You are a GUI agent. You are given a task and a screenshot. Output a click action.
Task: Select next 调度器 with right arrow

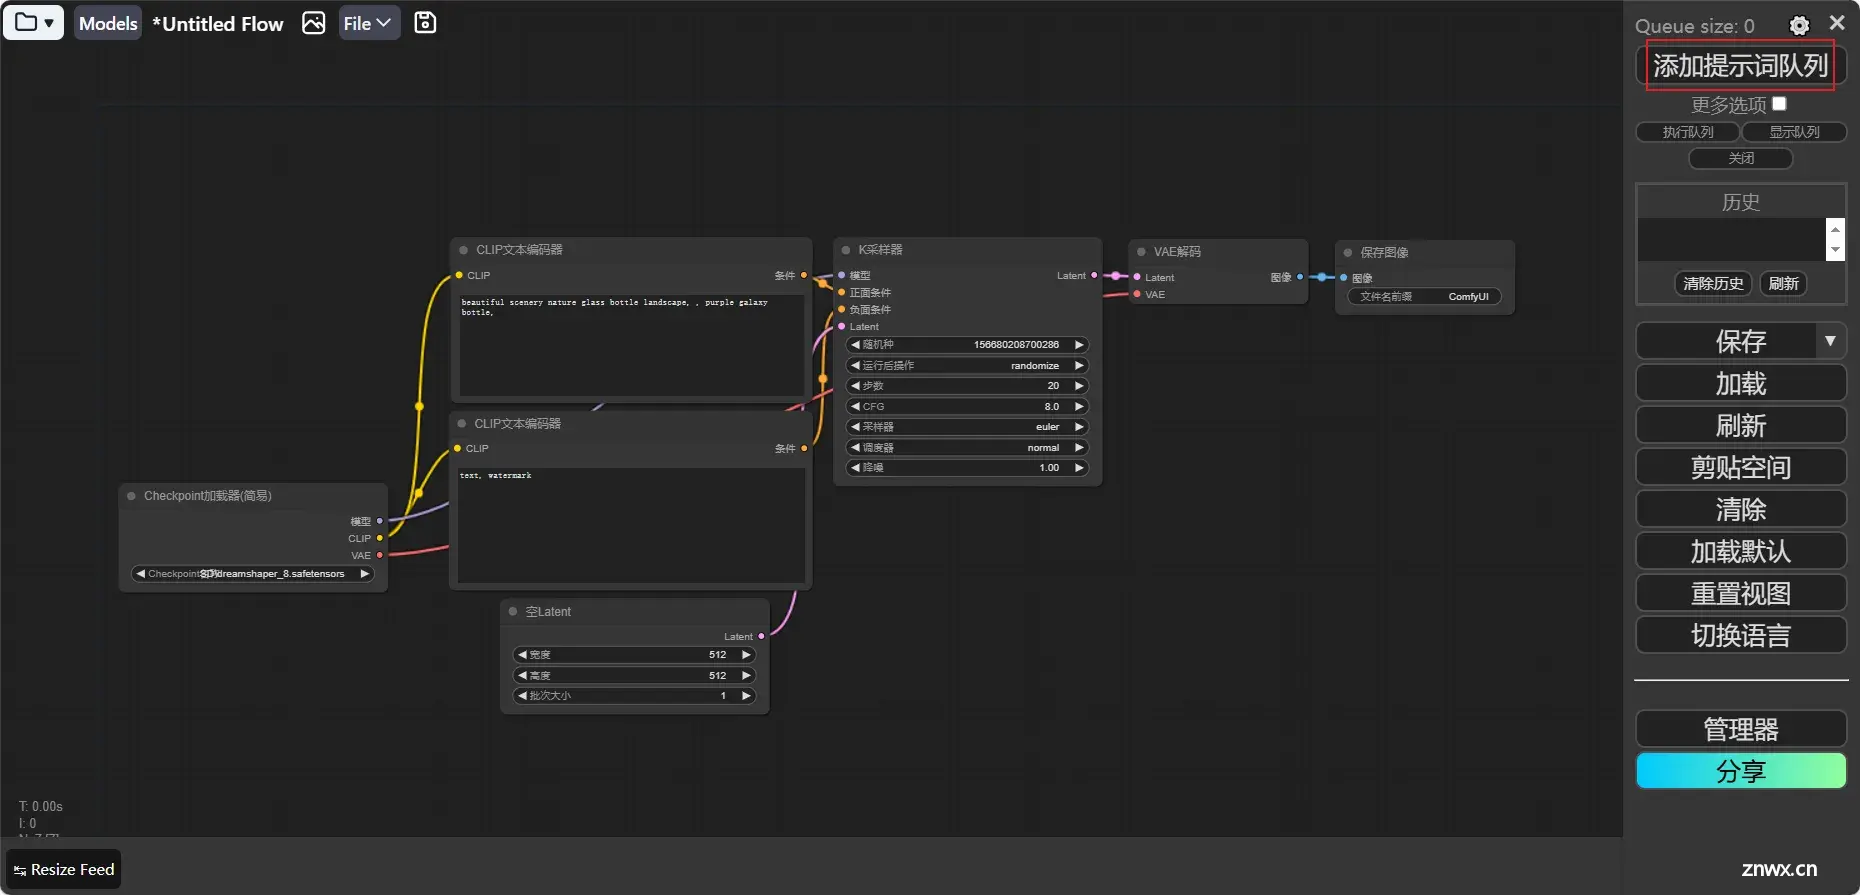[1079, 448]
